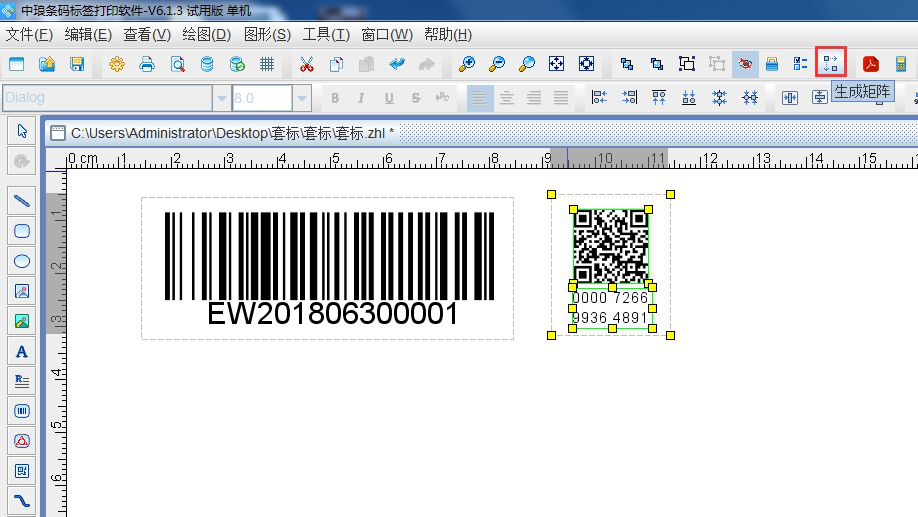Expand the Dialog font name dropdown

pos(221,97)
